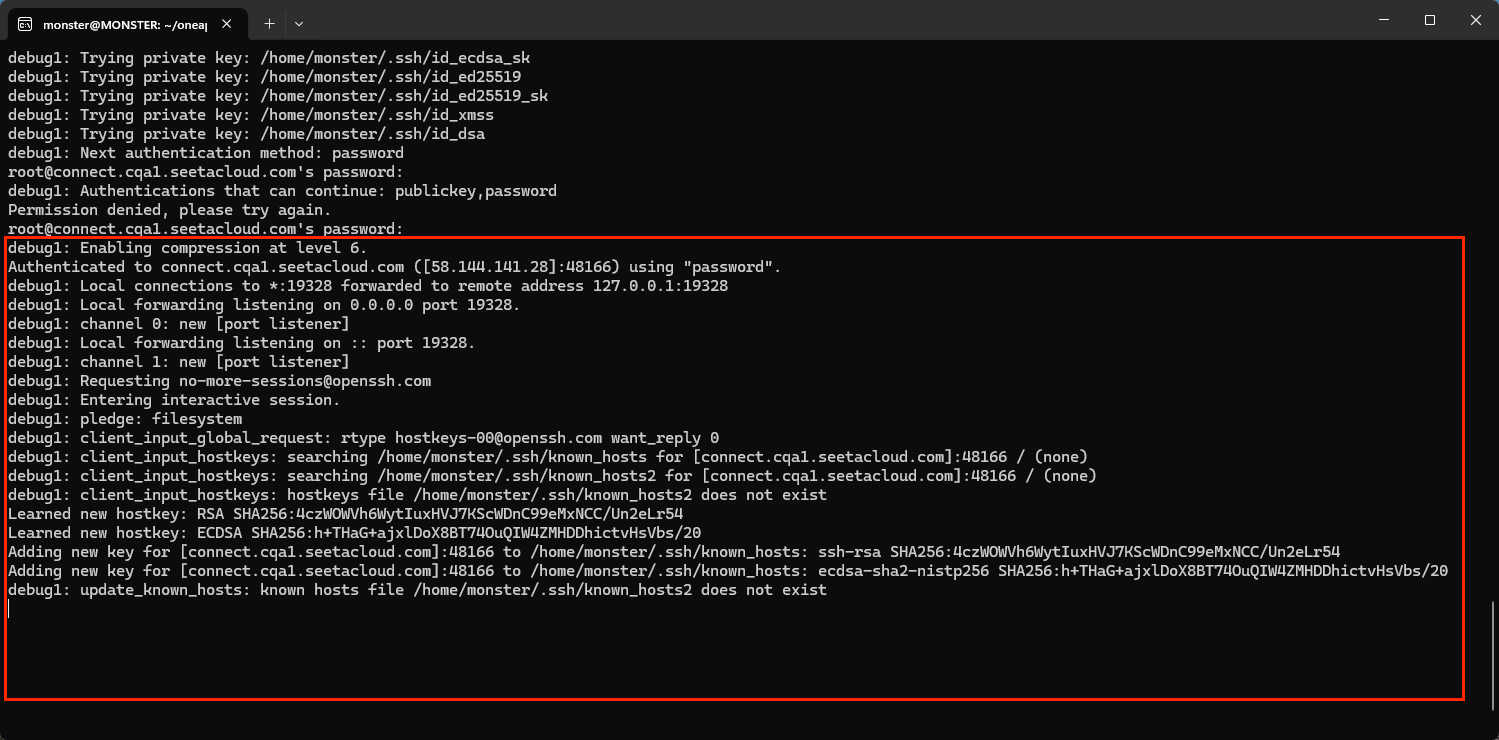Click the empty title bar area
The height and width of the screenshot is (740, 1499).
[x=800, y=20]
